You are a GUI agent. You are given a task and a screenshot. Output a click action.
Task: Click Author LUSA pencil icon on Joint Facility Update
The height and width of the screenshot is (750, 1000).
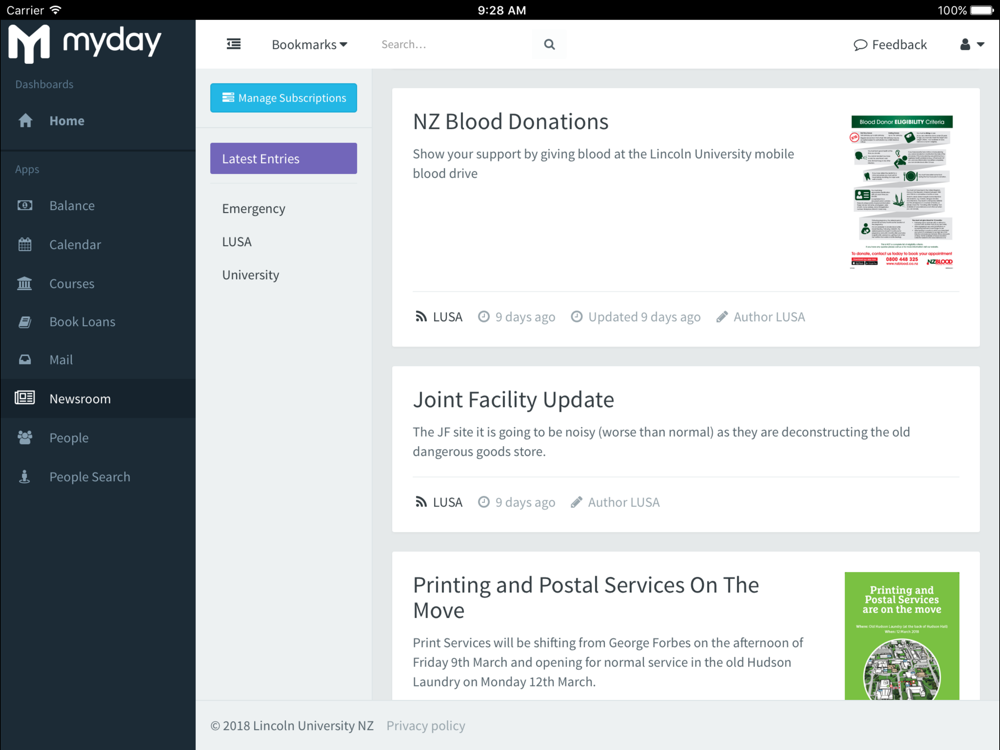click(577, 502)
